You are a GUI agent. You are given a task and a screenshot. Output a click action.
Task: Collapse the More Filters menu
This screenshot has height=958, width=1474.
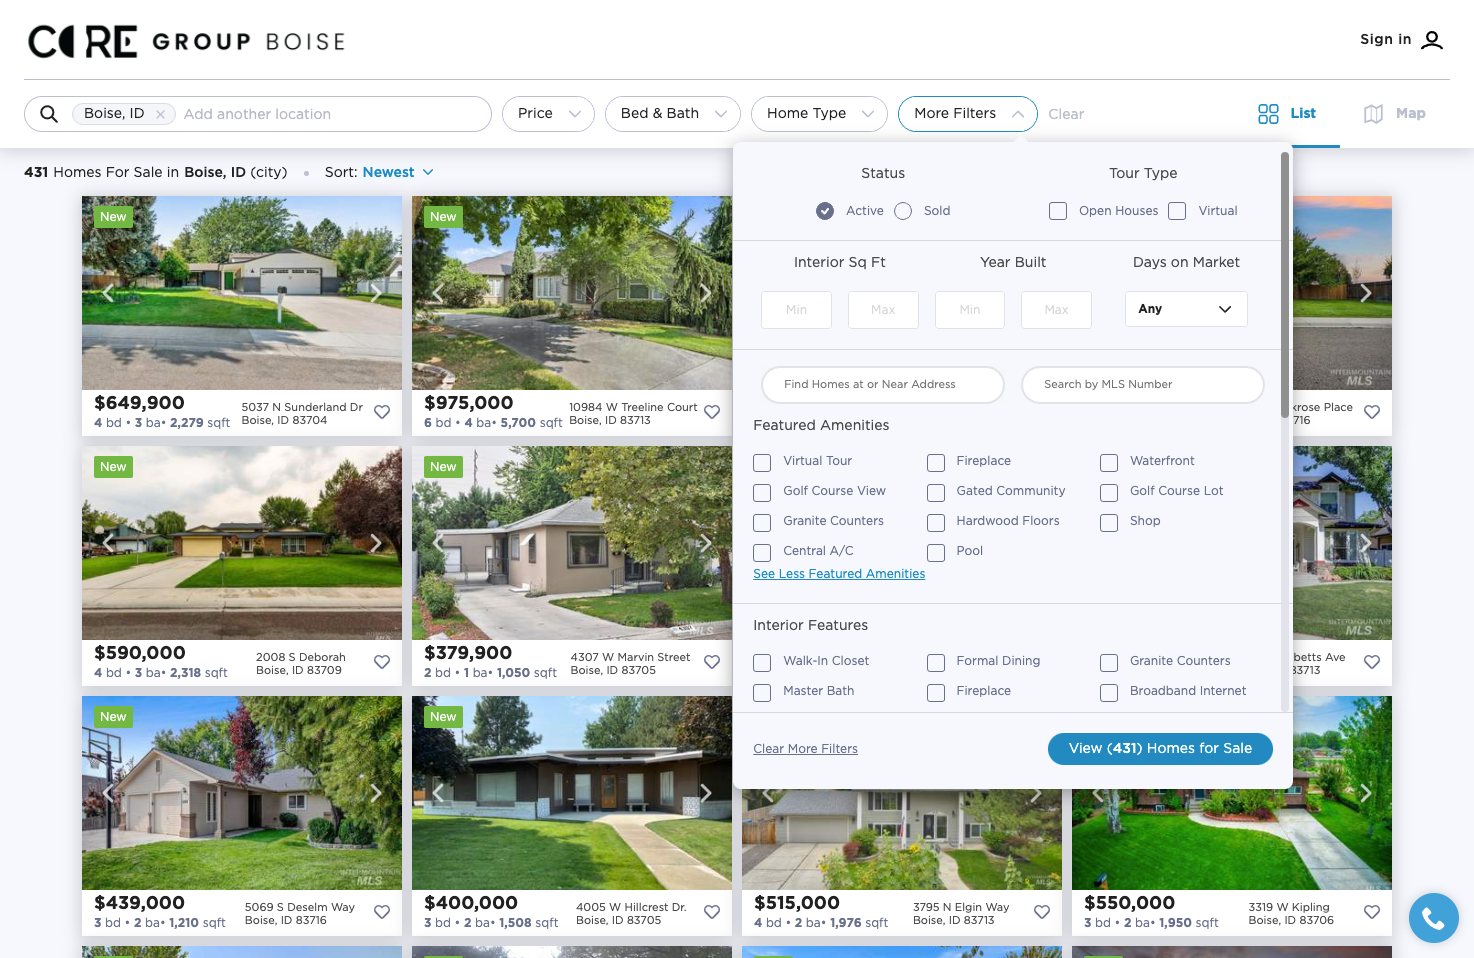point(967,114)
